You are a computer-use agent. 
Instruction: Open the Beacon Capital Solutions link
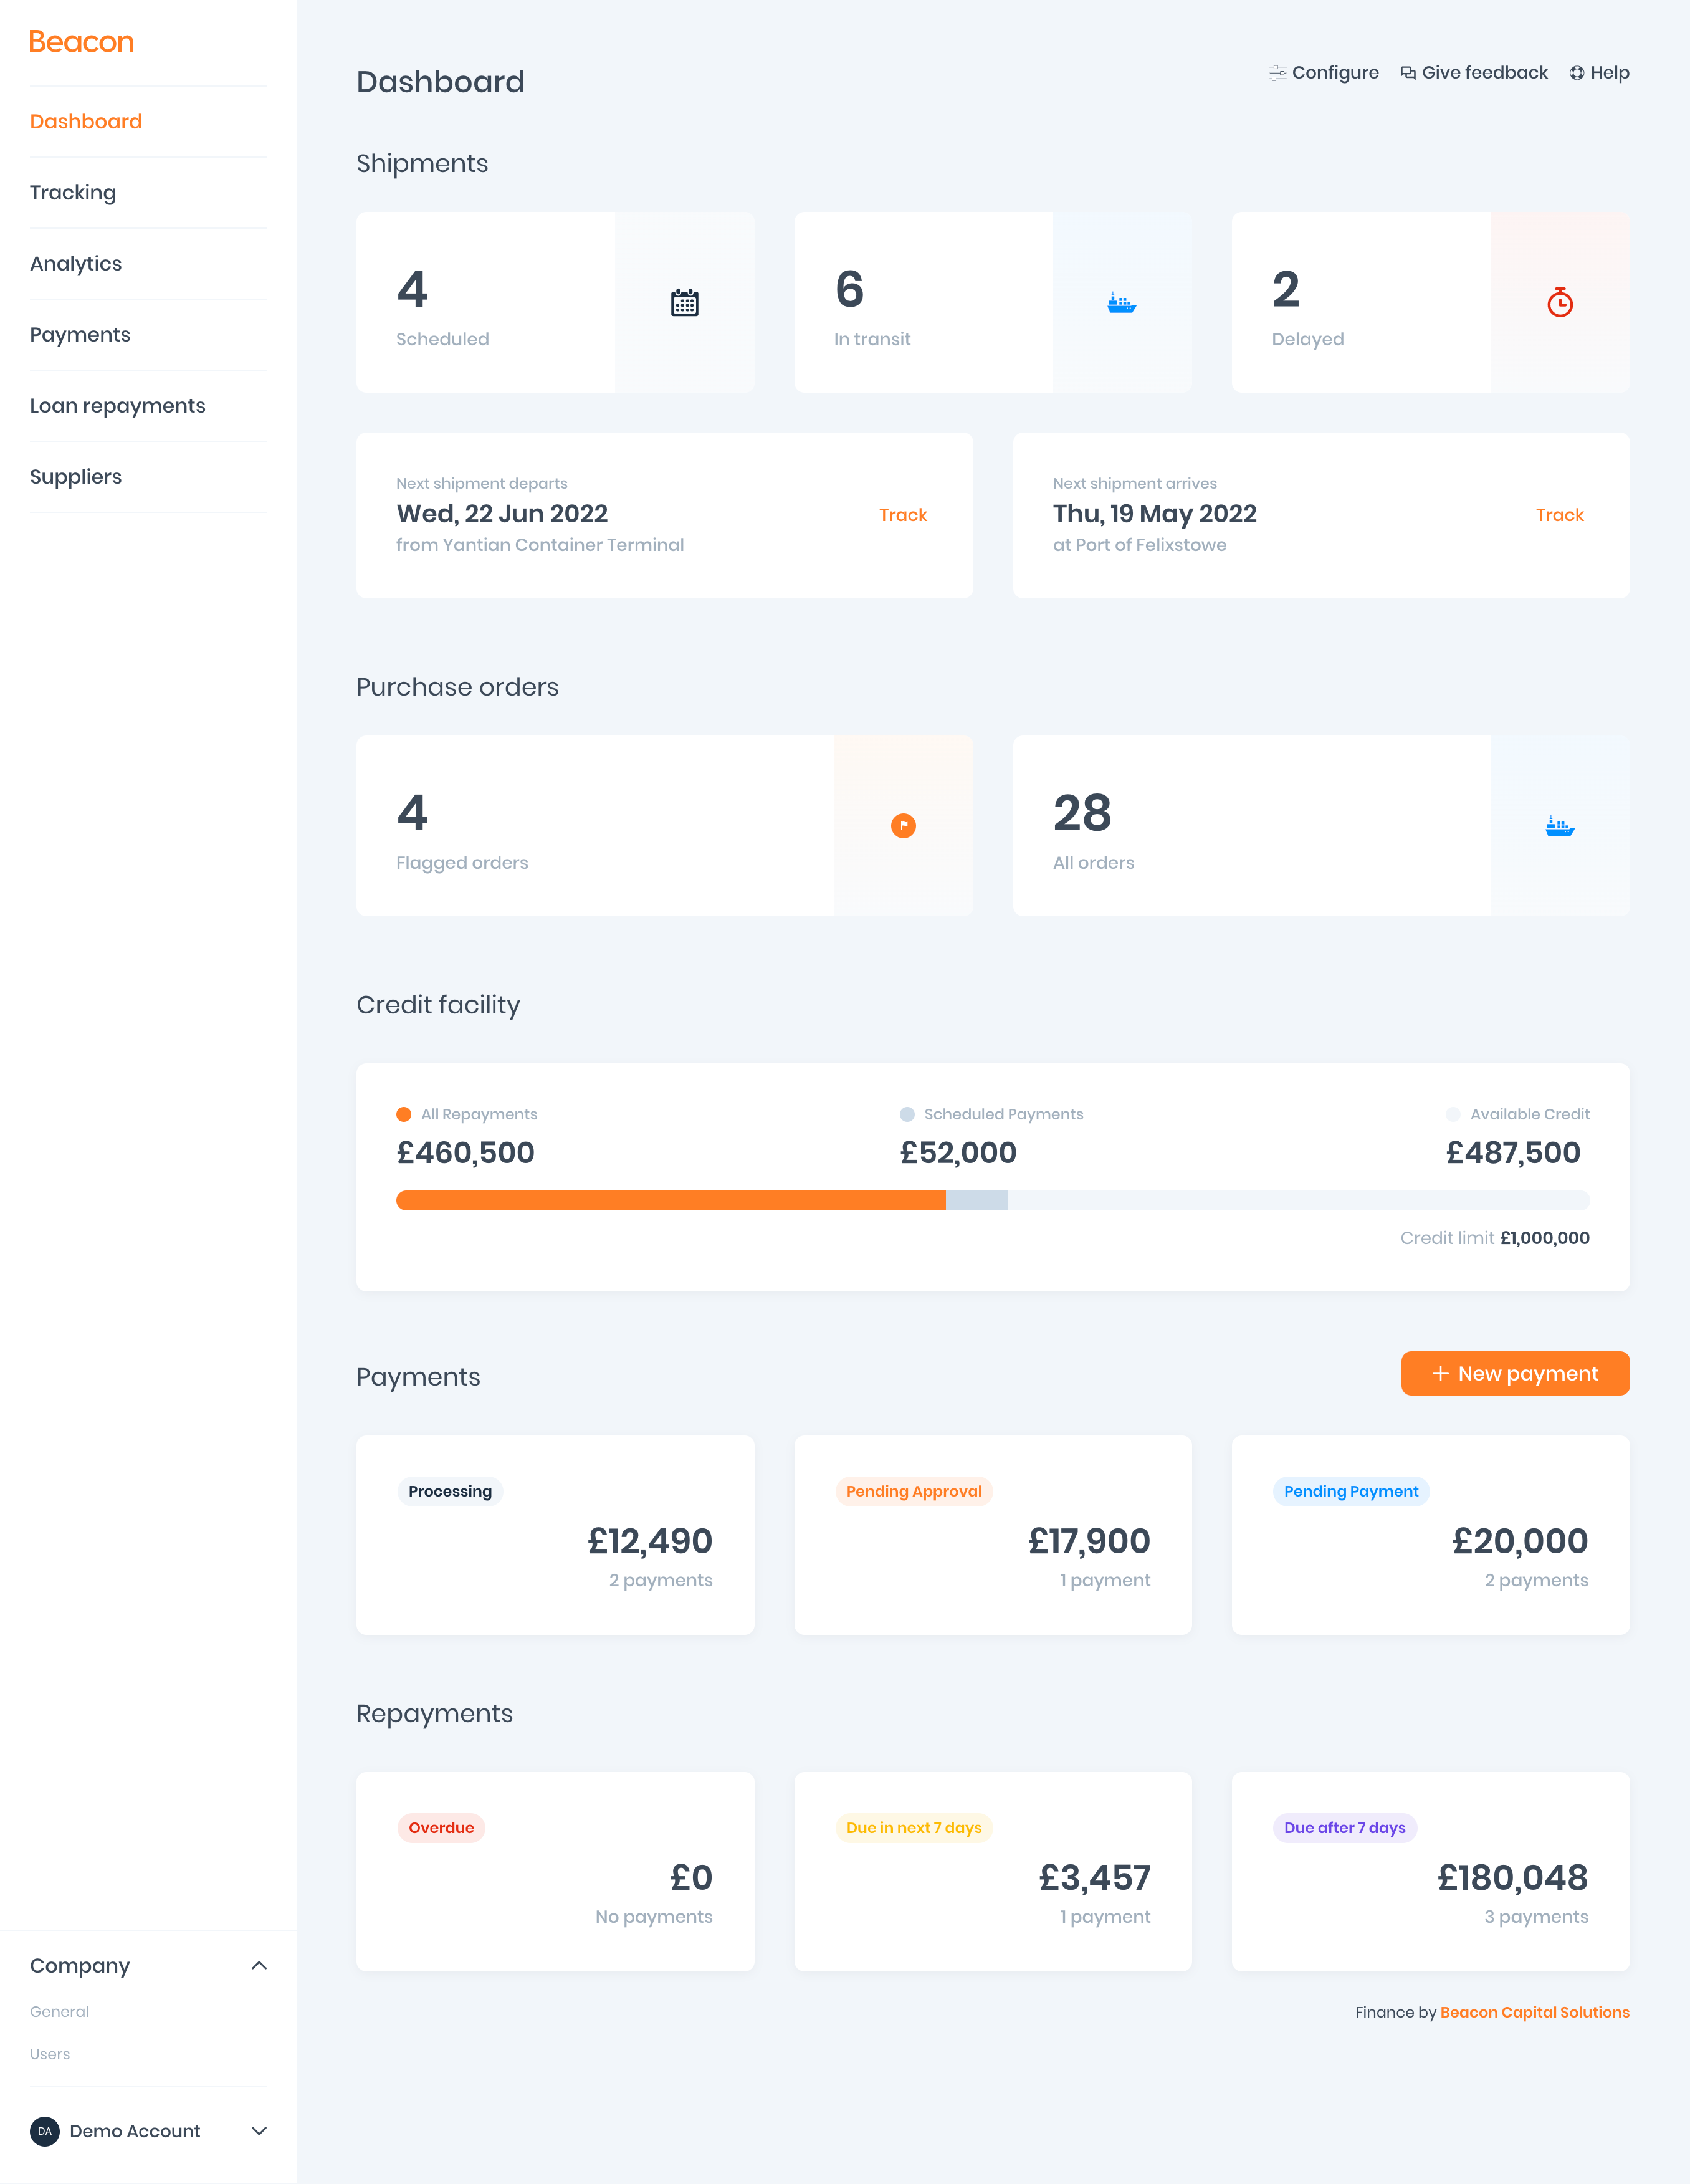(x=1534, y=2012)
